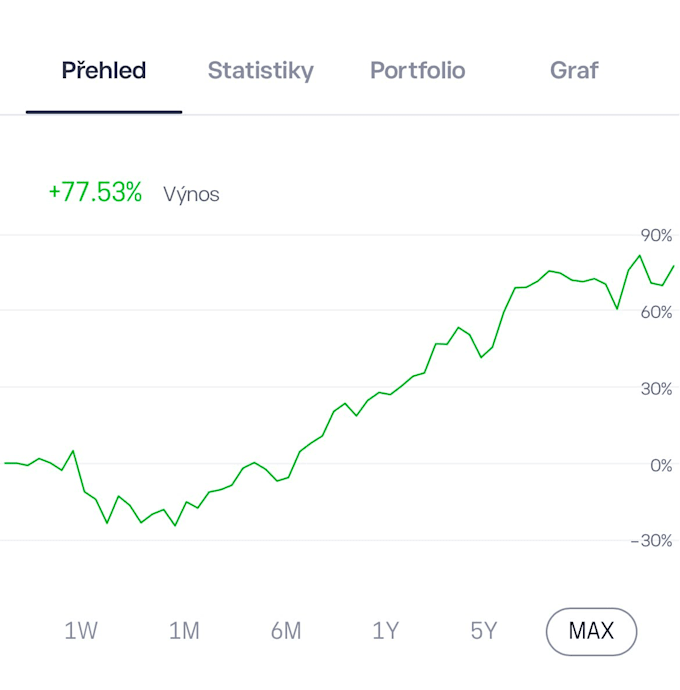Switch chart period to 6M
Screen dimensions: 680x690
tap(286, 631)
